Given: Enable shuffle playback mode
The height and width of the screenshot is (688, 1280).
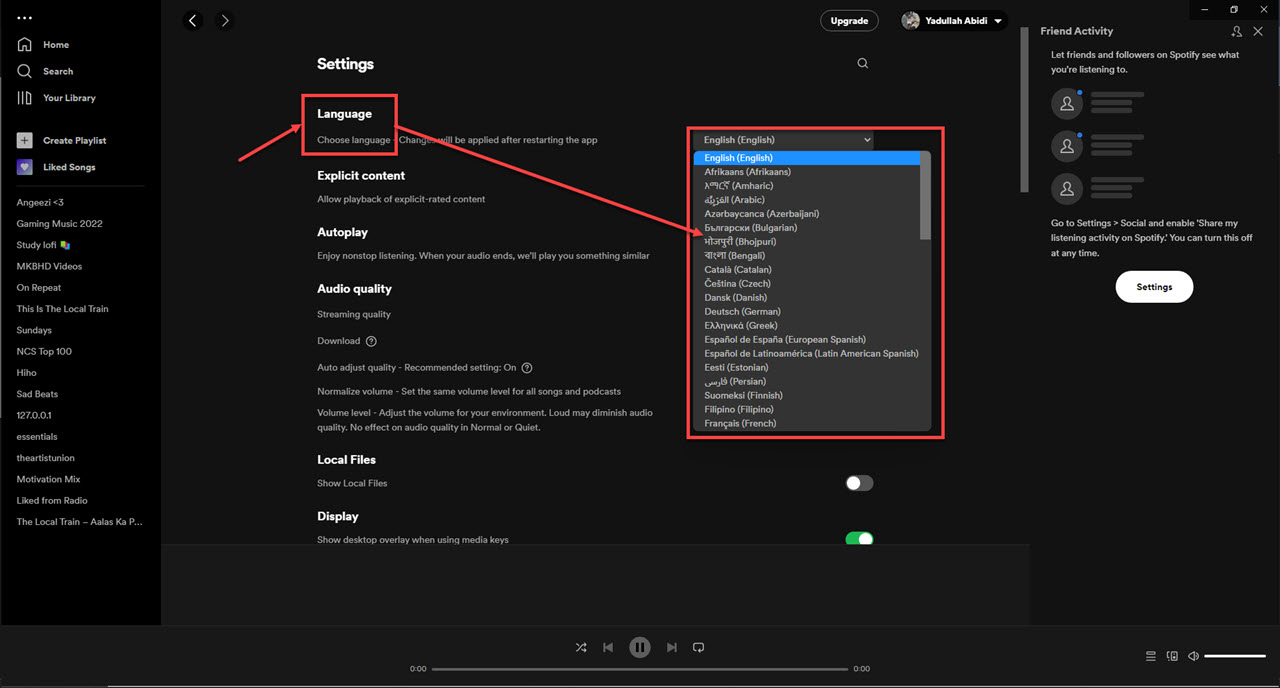Looking at the screenshot, I should tap(581, 647).
